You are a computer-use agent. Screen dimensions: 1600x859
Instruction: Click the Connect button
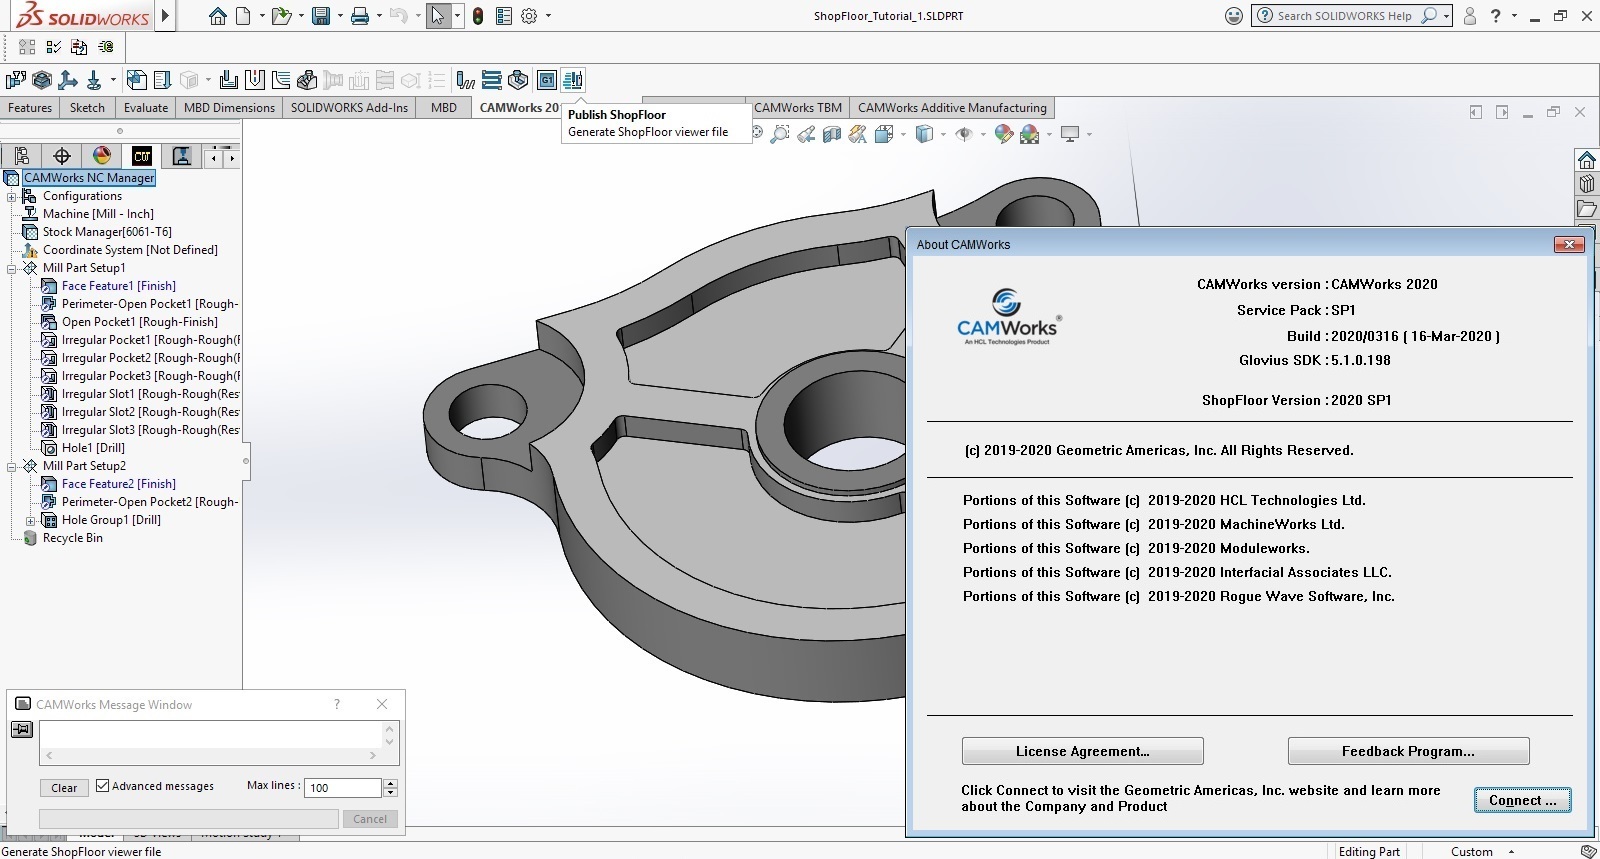[1523, 800]
